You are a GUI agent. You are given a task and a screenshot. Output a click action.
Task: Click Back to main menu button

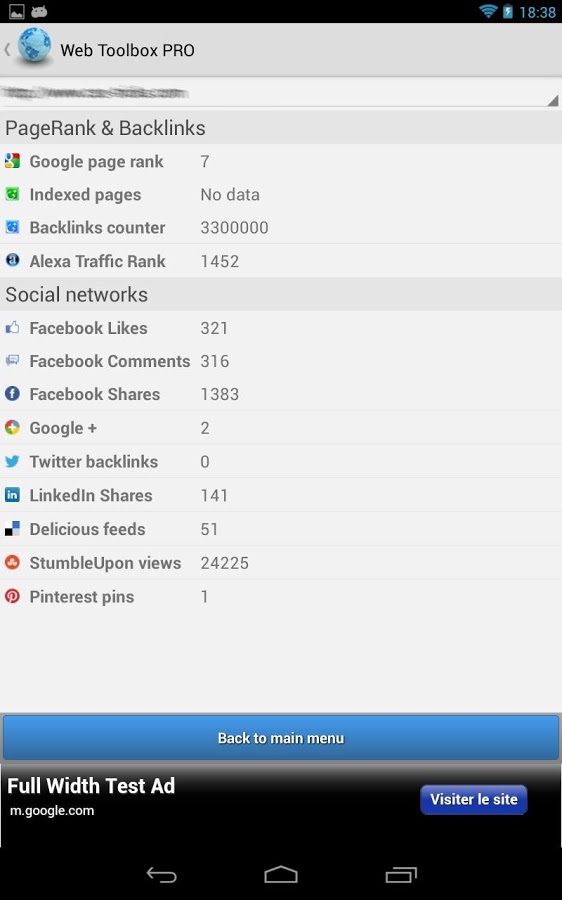coord(281,738)
